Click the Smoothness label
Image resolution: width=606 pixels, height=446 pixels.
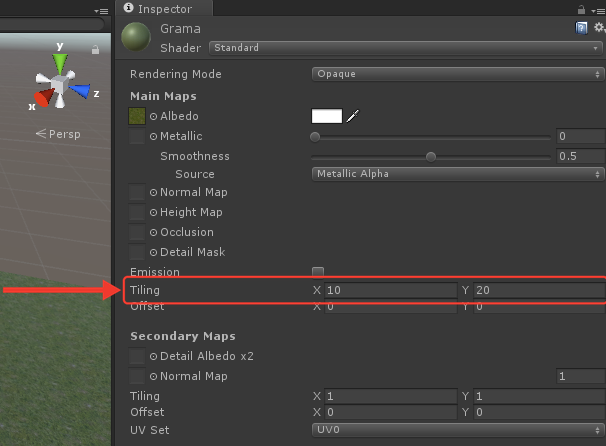coord(195,156)
